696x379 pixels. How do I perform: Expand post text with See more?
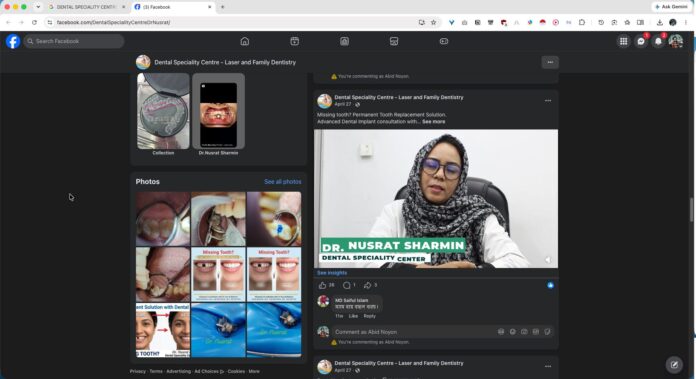433,122
